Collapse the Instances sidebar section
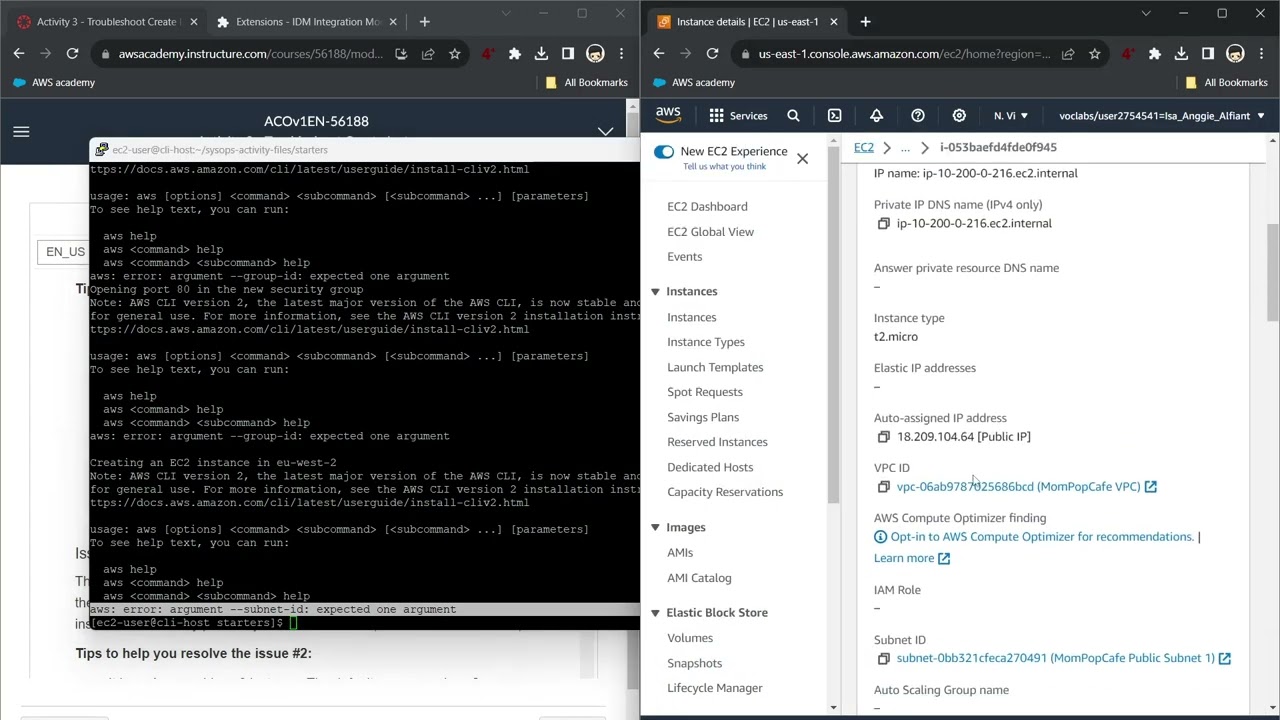 [x=655, y=291]
